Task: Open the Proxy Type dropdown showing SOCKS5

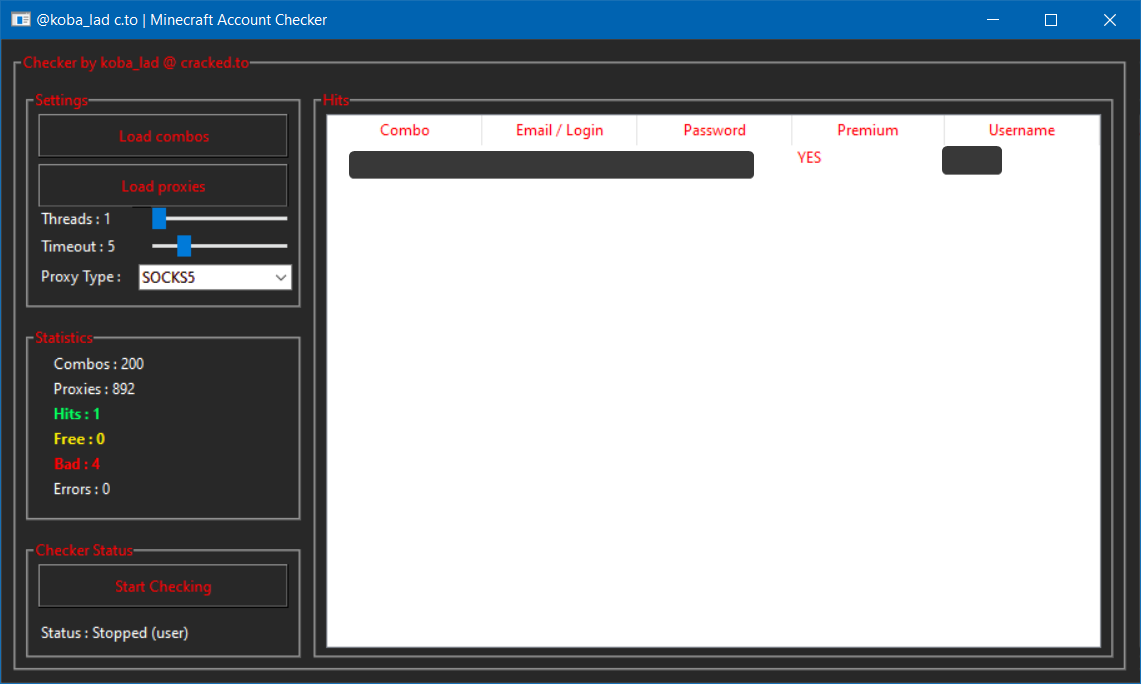Action: [x=215, y=277]
